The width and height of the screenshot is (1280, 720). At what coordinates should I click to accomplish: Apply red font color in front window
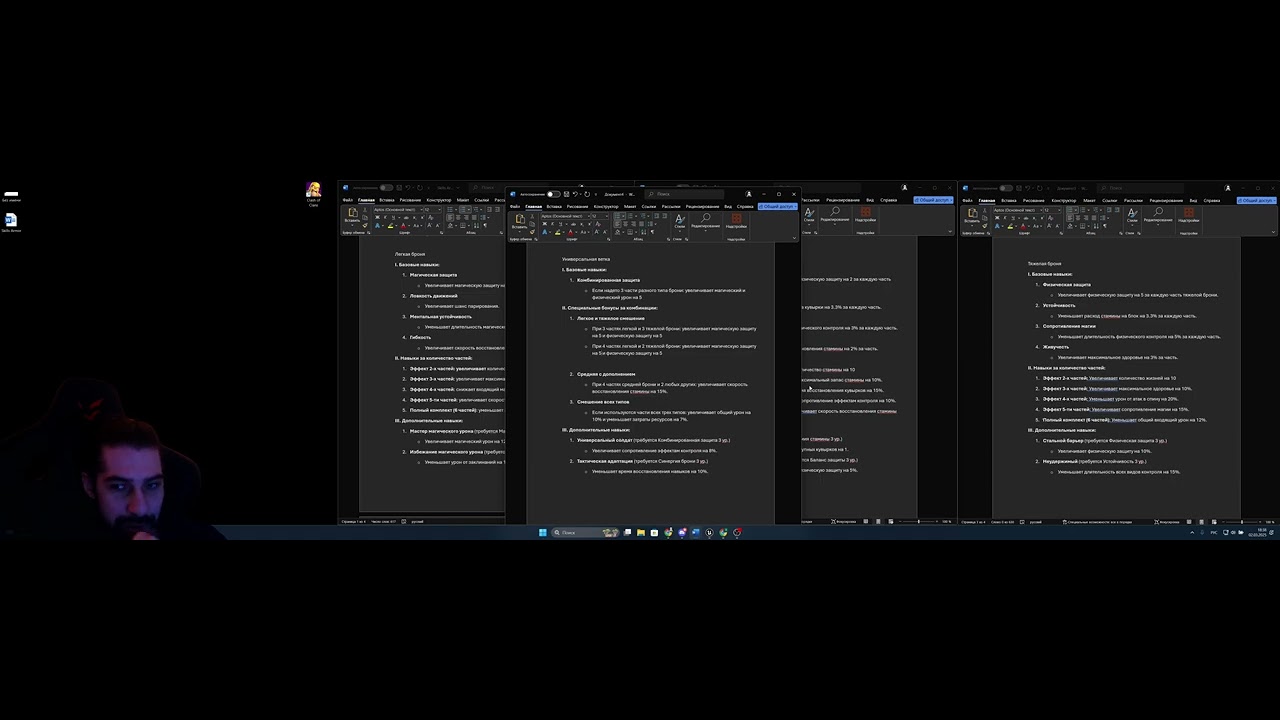click(x=570, y=232)
